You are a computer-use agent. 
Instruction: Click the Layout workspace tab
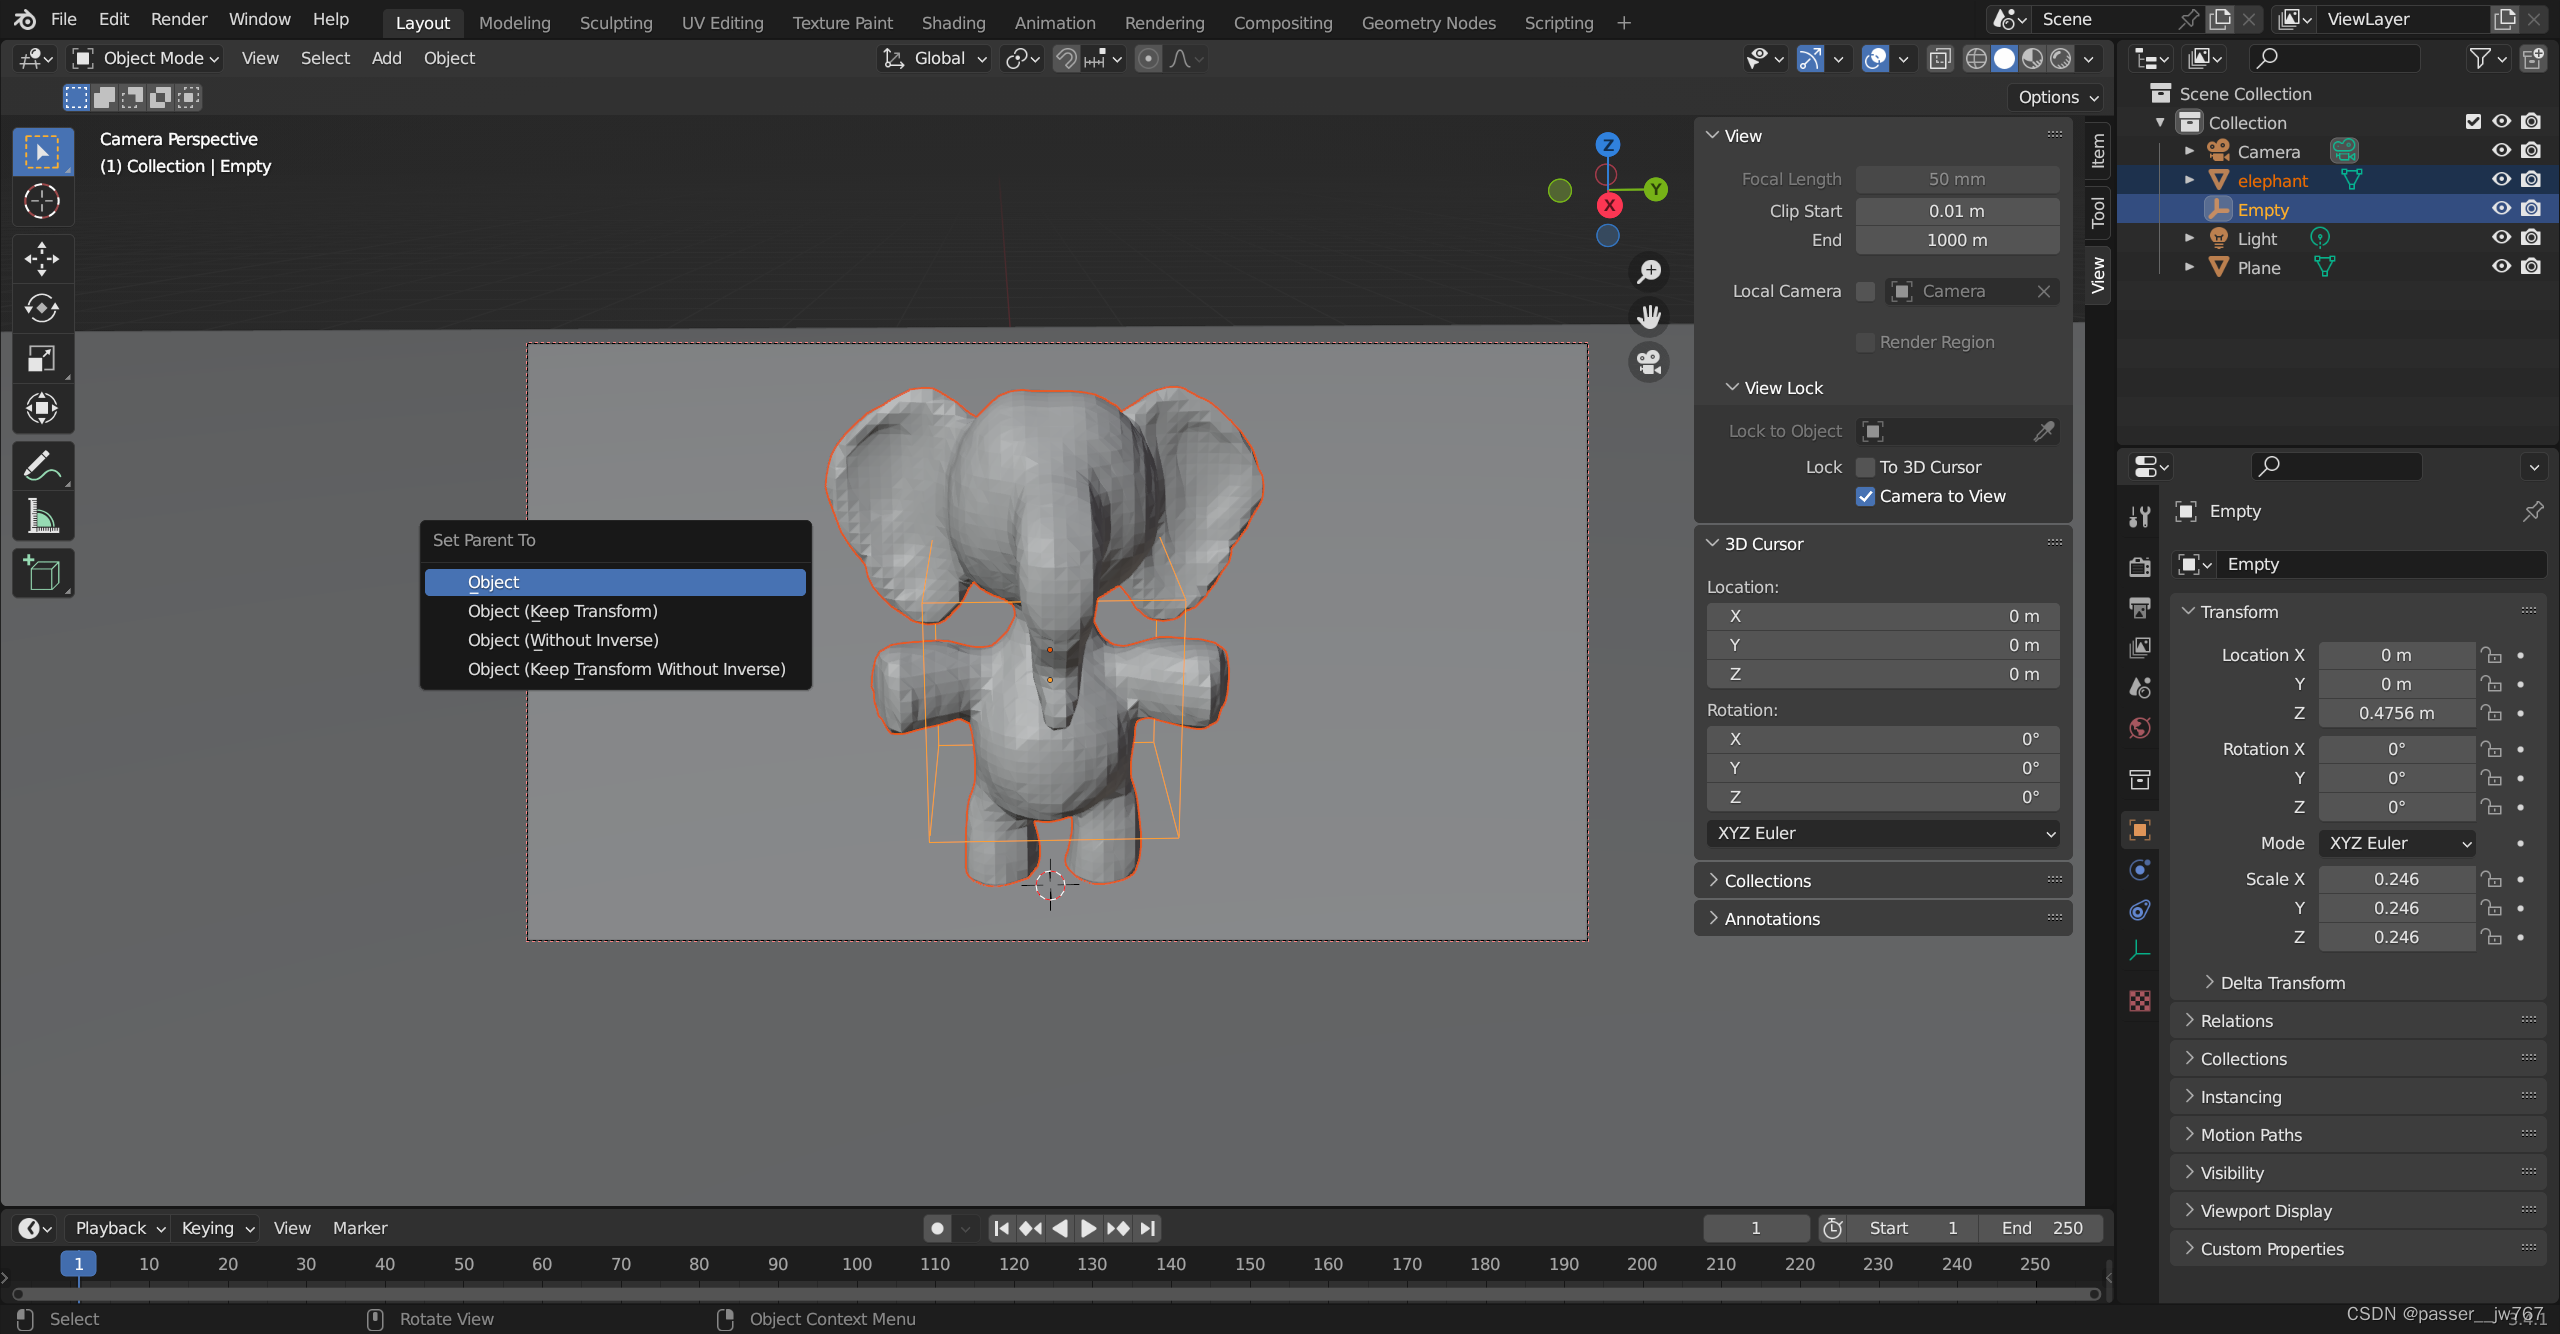(420, 22)
